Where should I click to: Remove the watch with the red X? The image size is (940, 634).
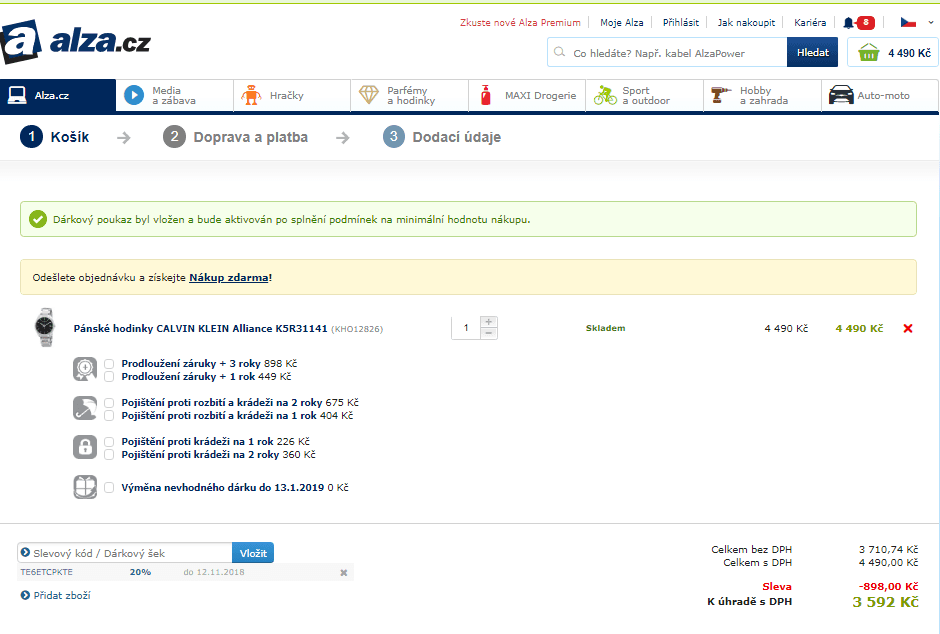click(908, 328)
